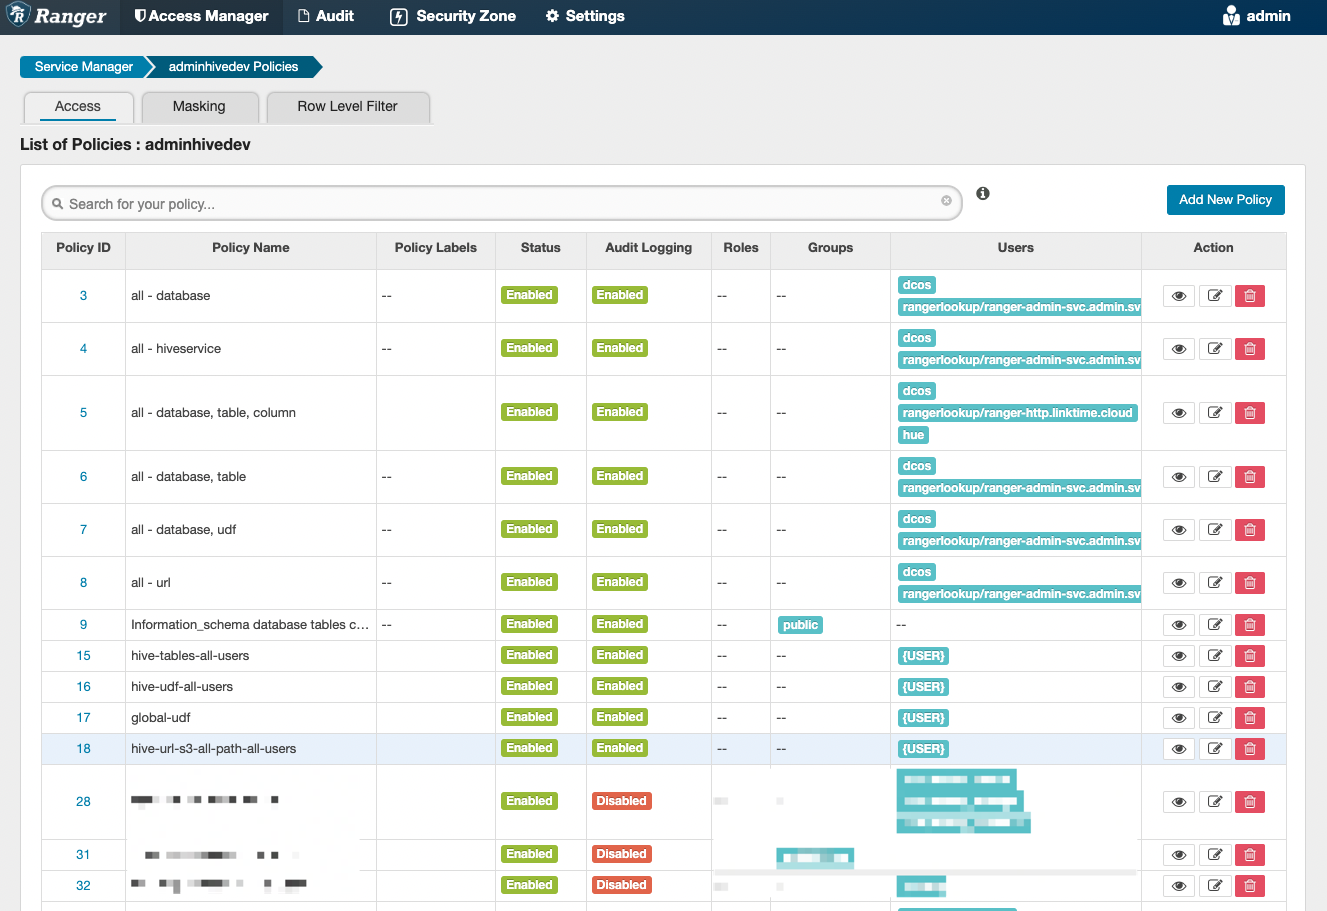View the global-udf policy

(1179, 718)
